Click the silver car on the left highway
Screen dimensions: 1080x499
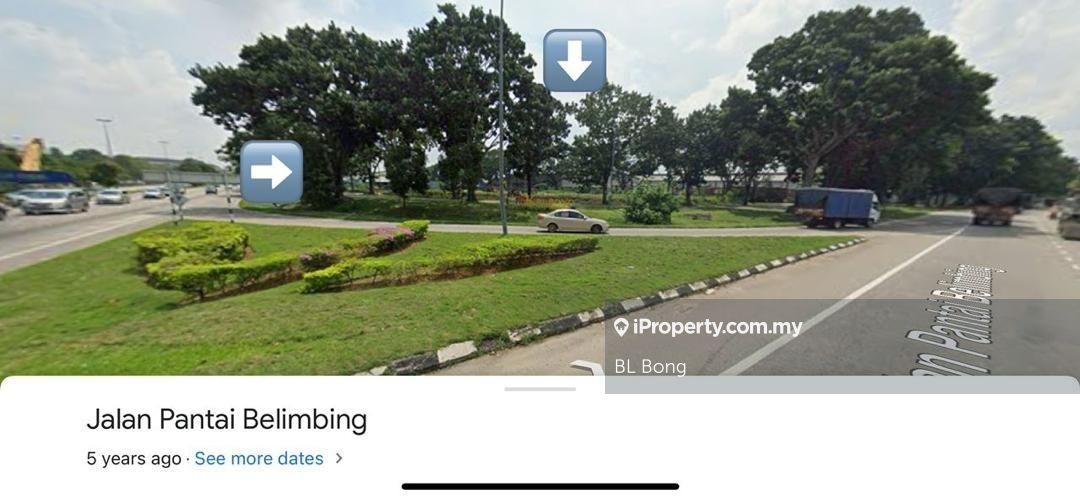coord(55,201)
